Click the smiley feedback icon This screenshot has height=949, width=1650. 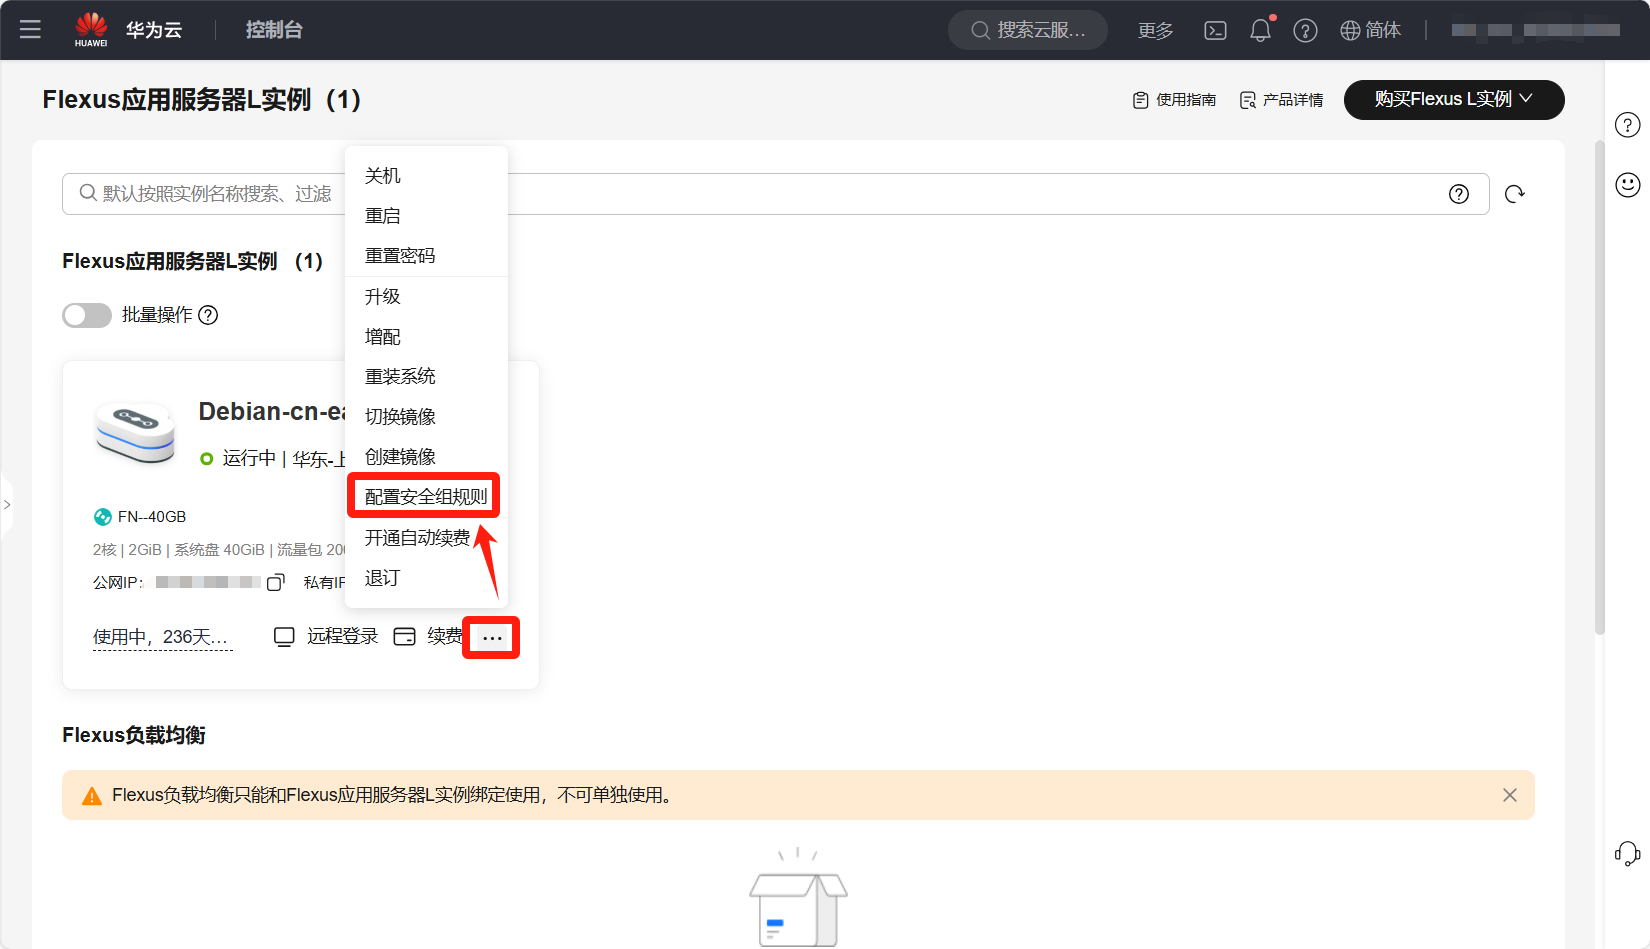coord(1627,184)
